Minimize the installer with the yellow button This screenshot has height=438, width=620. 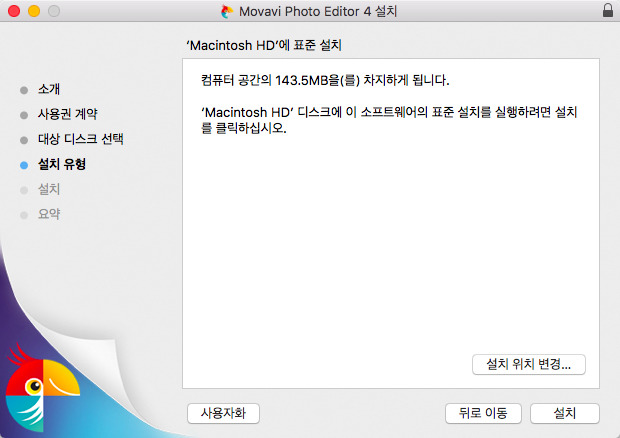pyautogui.click(x=34, y=11)
